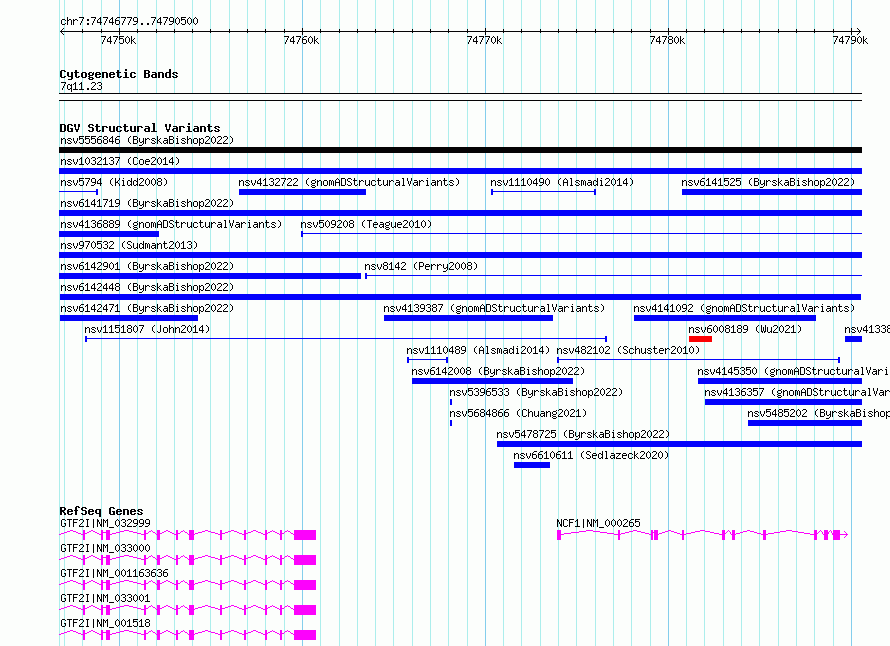Click the 74770k ruler position label
This screenshot has width=890, height=646.
coord(484,40)
